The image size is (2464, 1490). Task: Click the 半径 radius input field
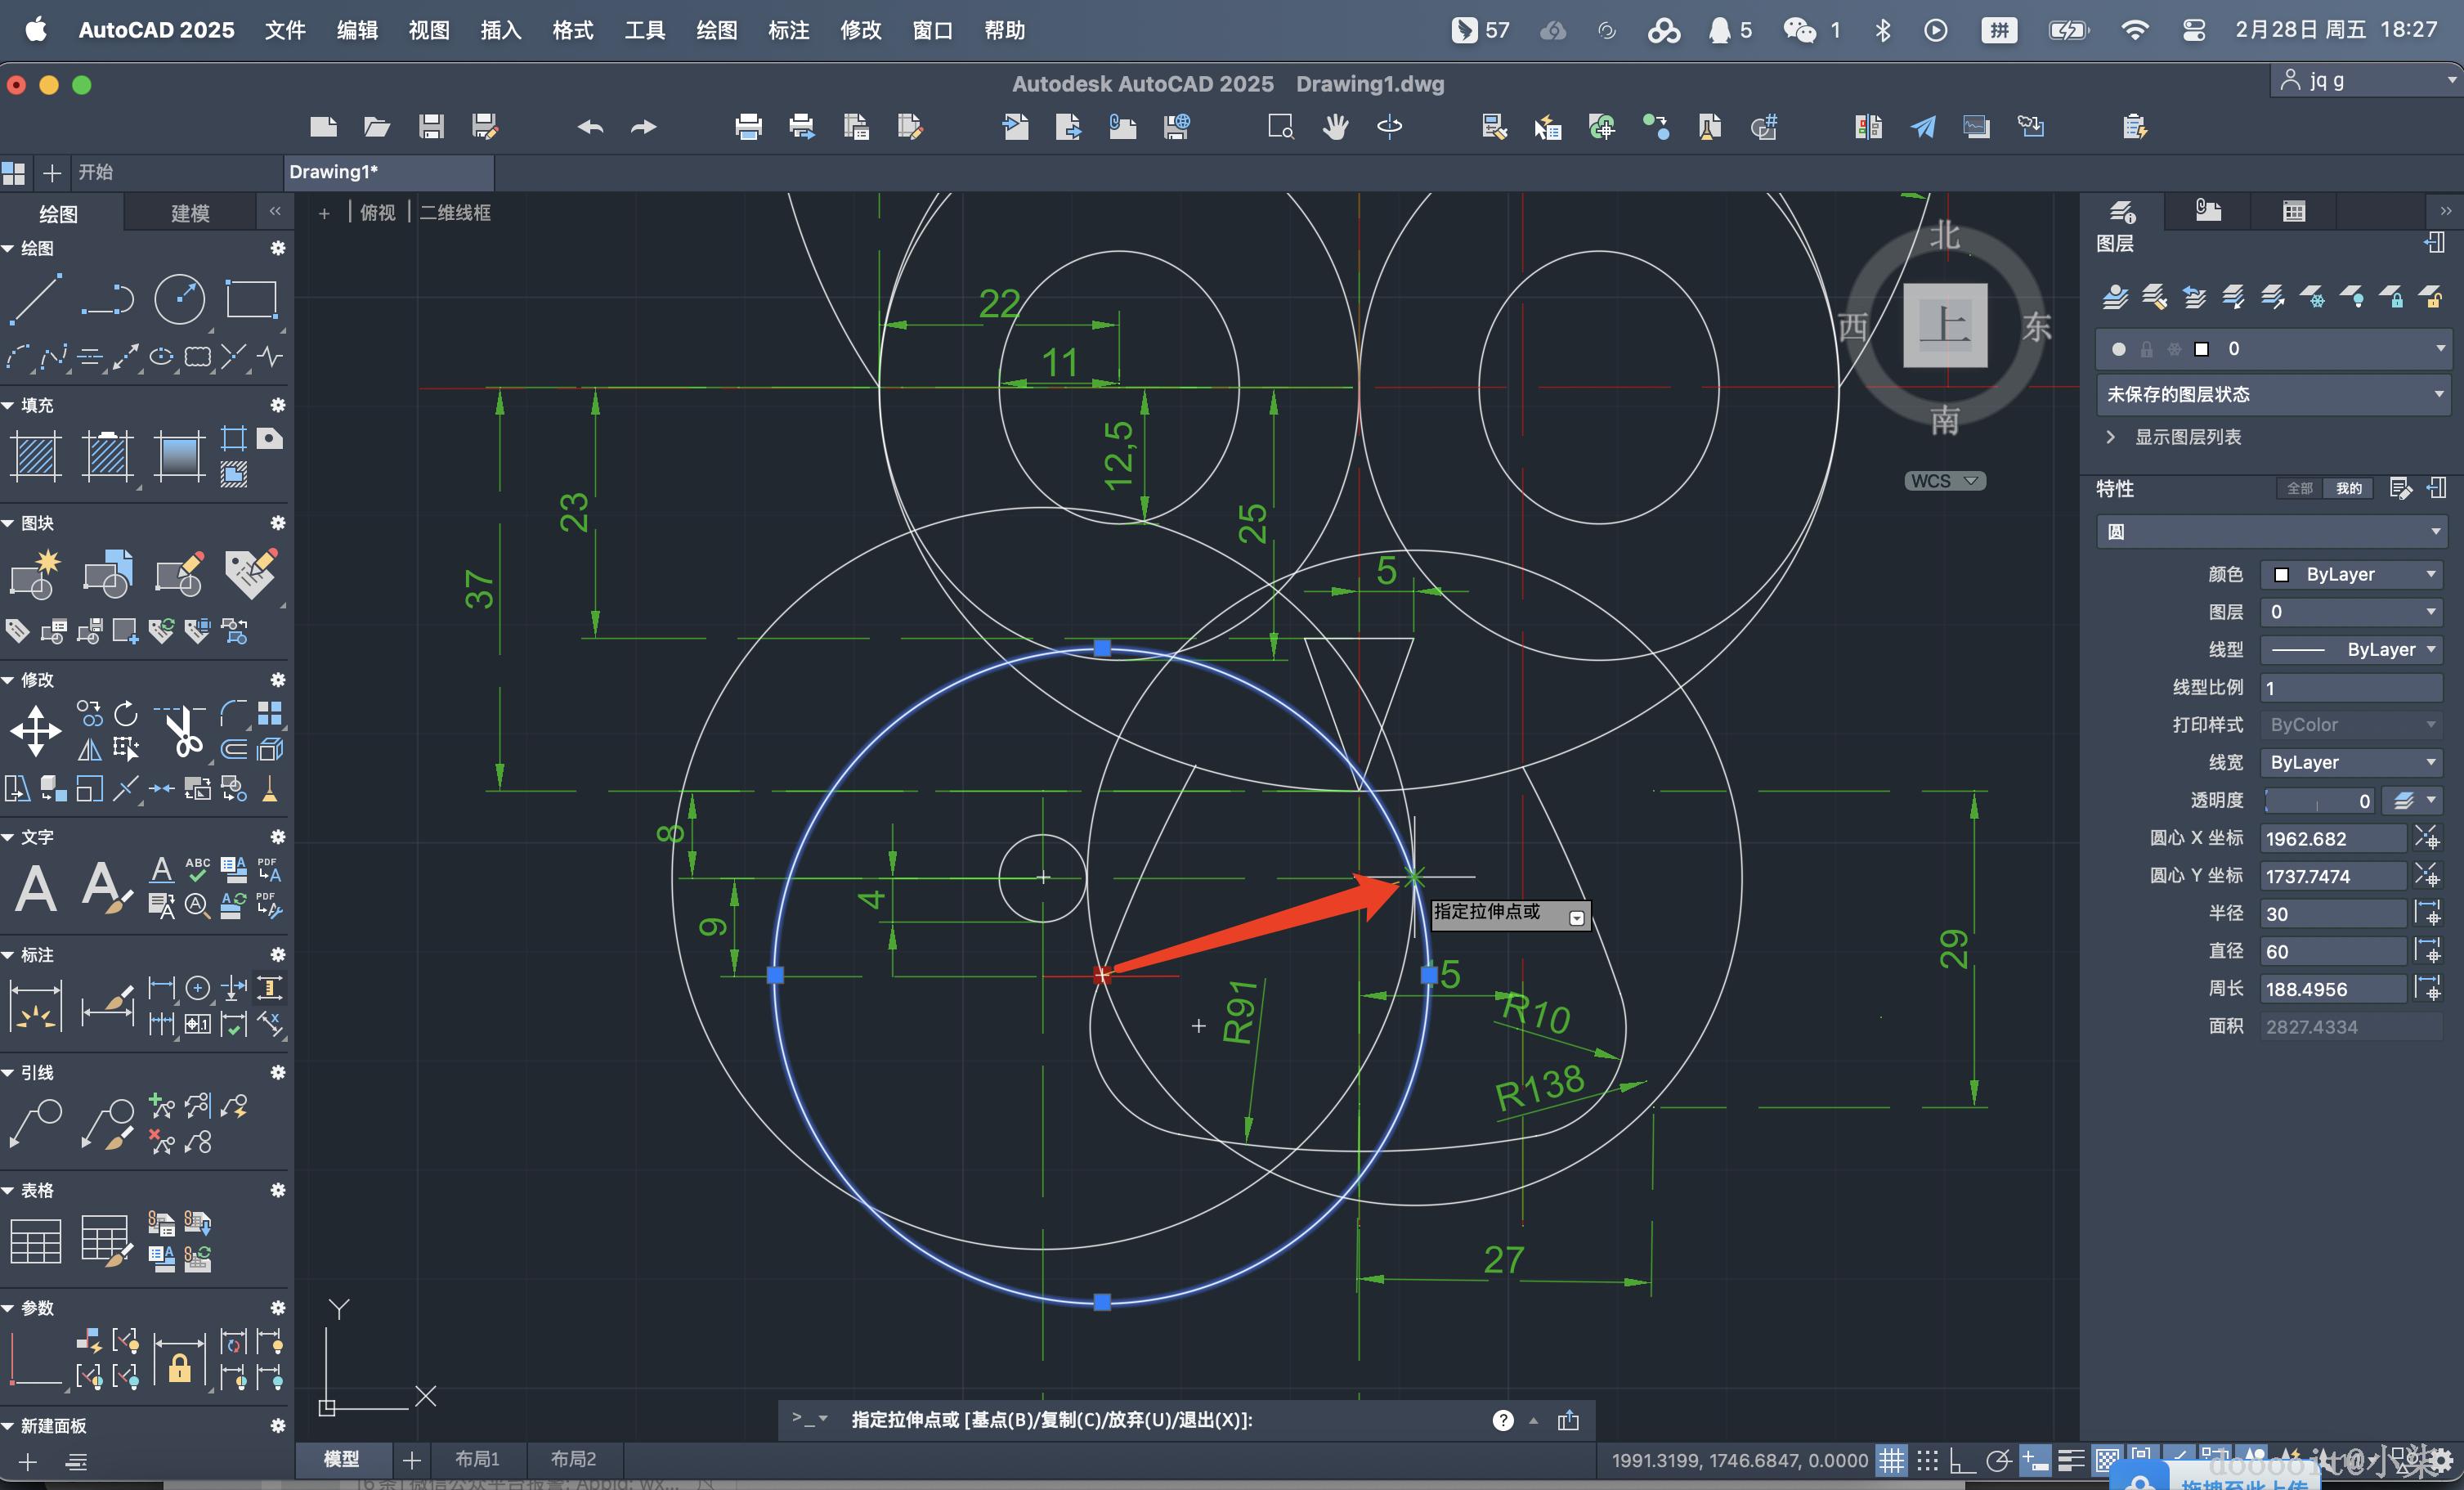(x=2333, y=914)
